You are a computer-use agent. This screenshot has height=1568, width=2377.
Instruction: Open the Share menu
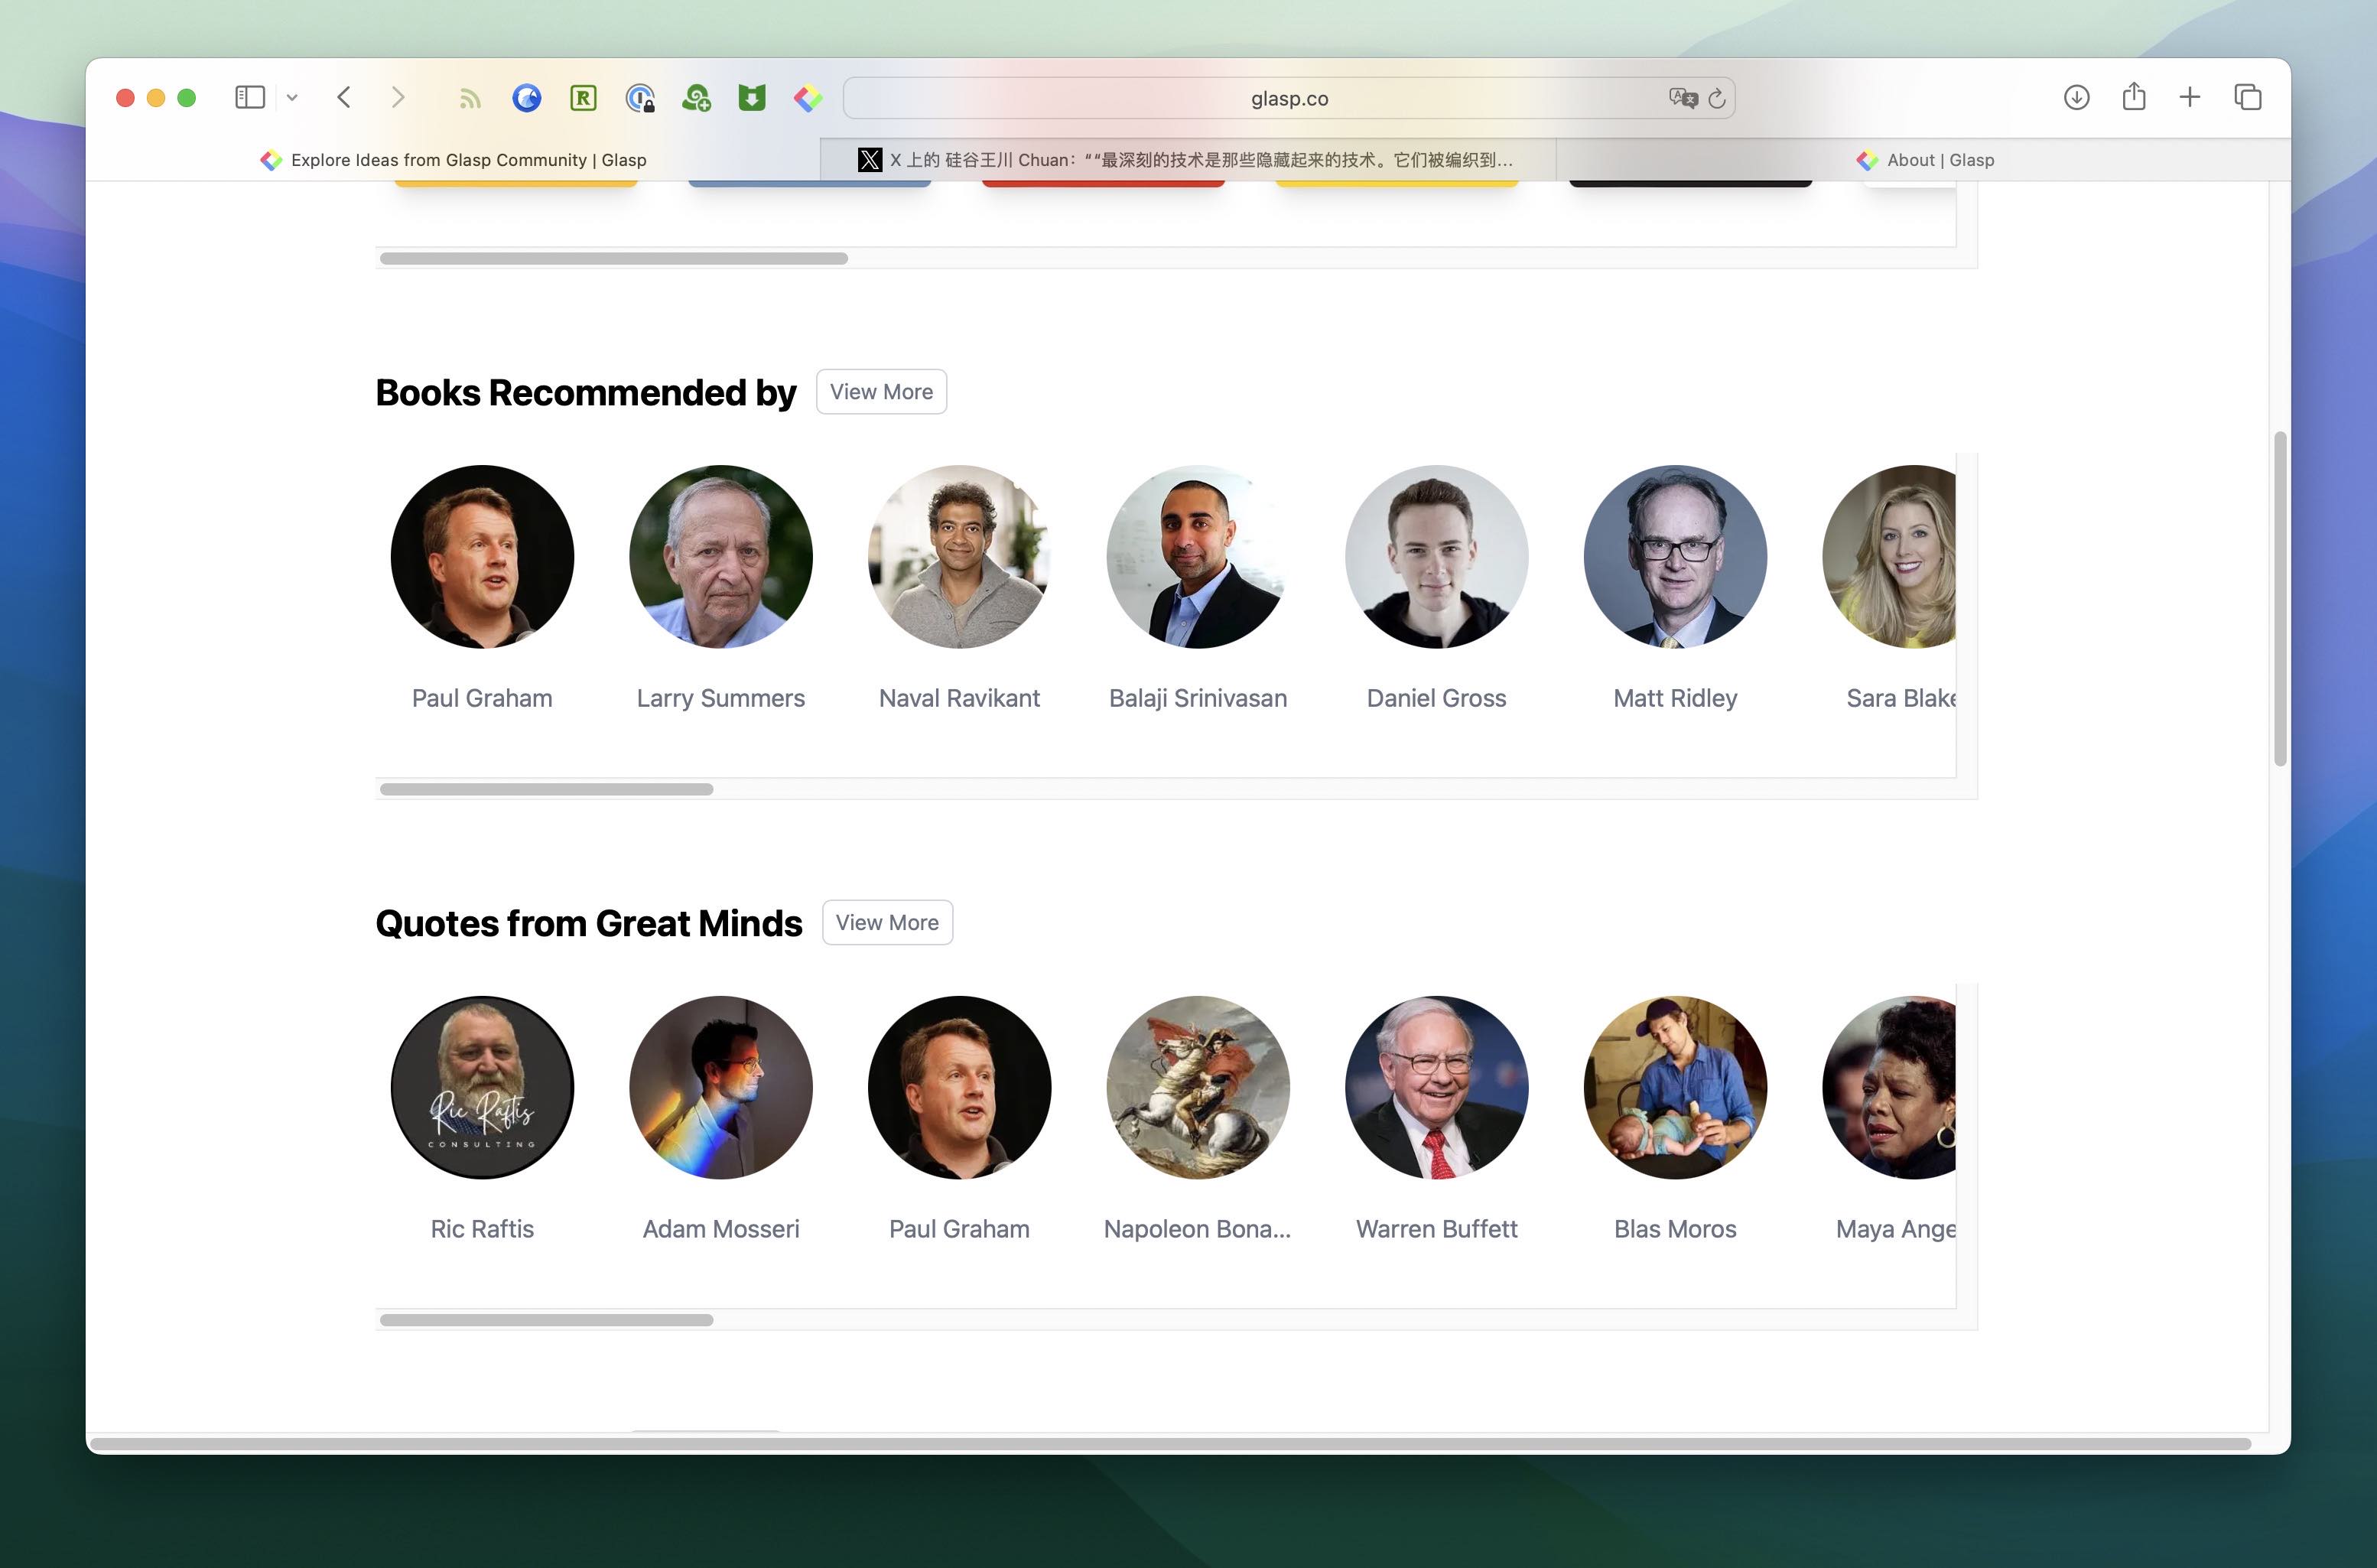(2133, 97)
